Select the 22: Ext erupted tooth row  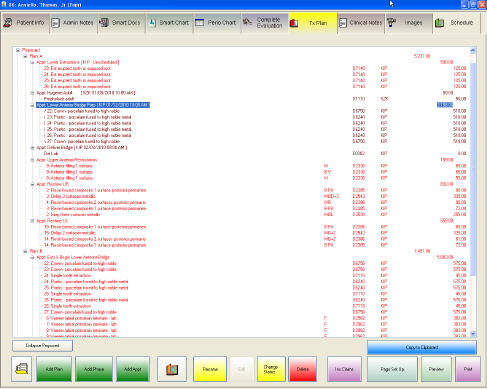click(77, 68)
